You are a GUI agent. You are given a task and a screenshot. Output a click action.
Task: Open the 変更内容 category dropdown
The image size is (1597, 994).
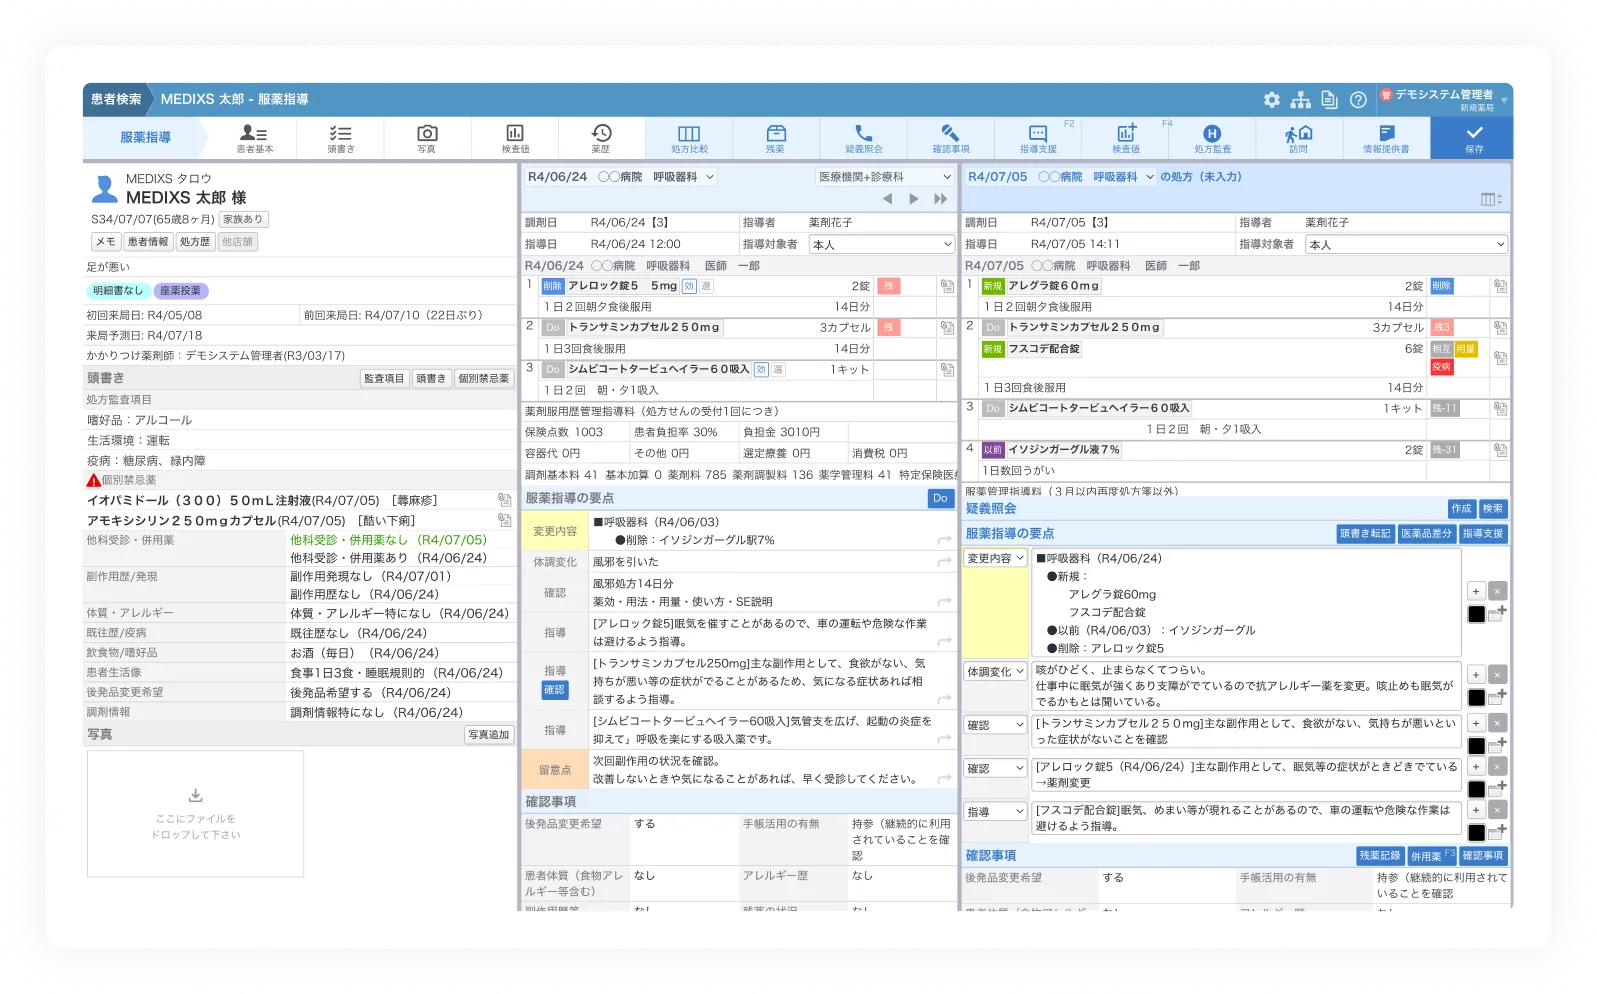click(x=995, y=559)
